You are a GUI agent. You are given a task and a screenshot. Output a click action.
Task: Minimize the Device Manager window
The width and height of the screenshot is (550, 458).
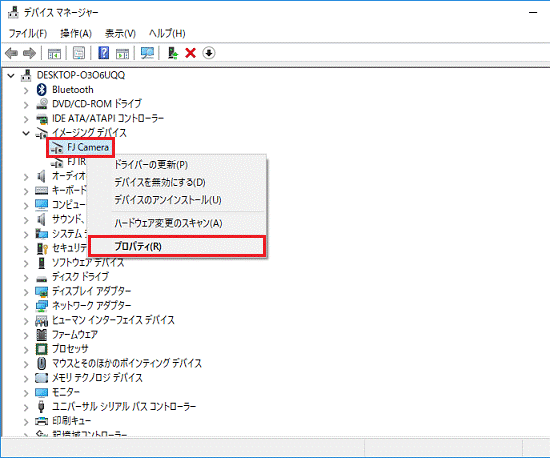tap(533, 13)
